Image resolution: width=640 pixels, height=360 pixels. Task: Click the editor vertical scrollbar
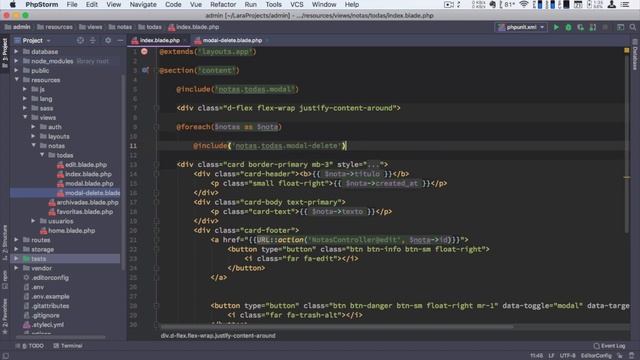coord(627,143)
